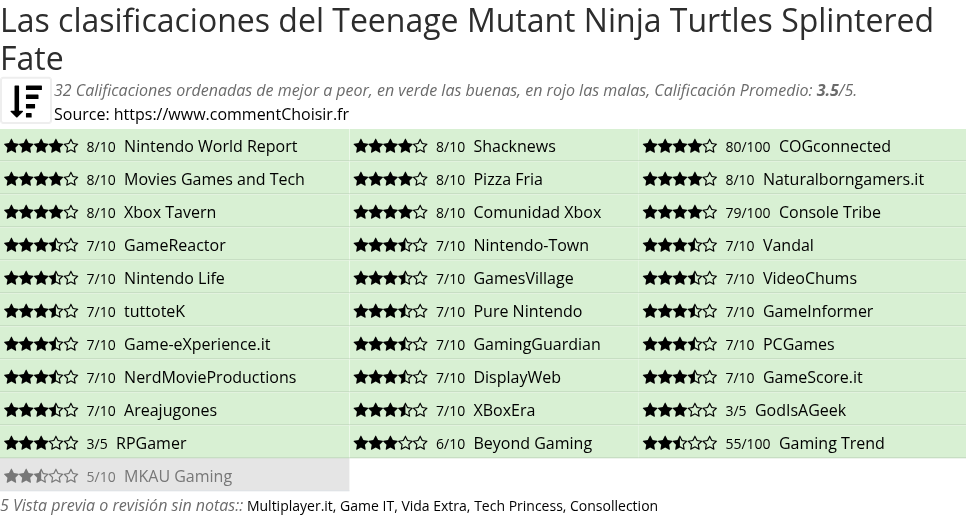Open the Vida Extra preview

click(430, 506)
